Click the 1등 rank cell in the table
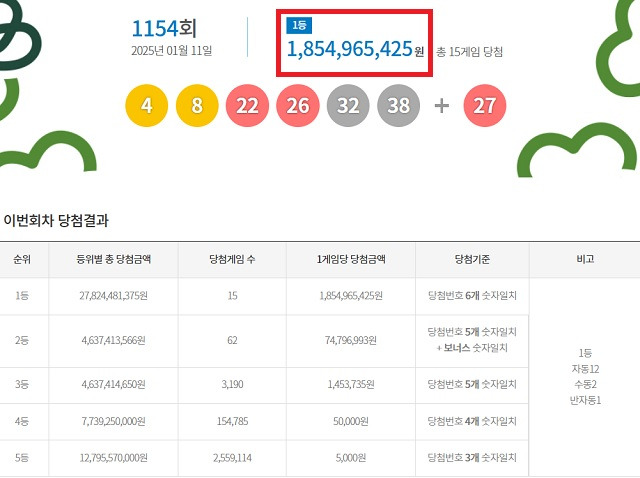 point(22,296)
